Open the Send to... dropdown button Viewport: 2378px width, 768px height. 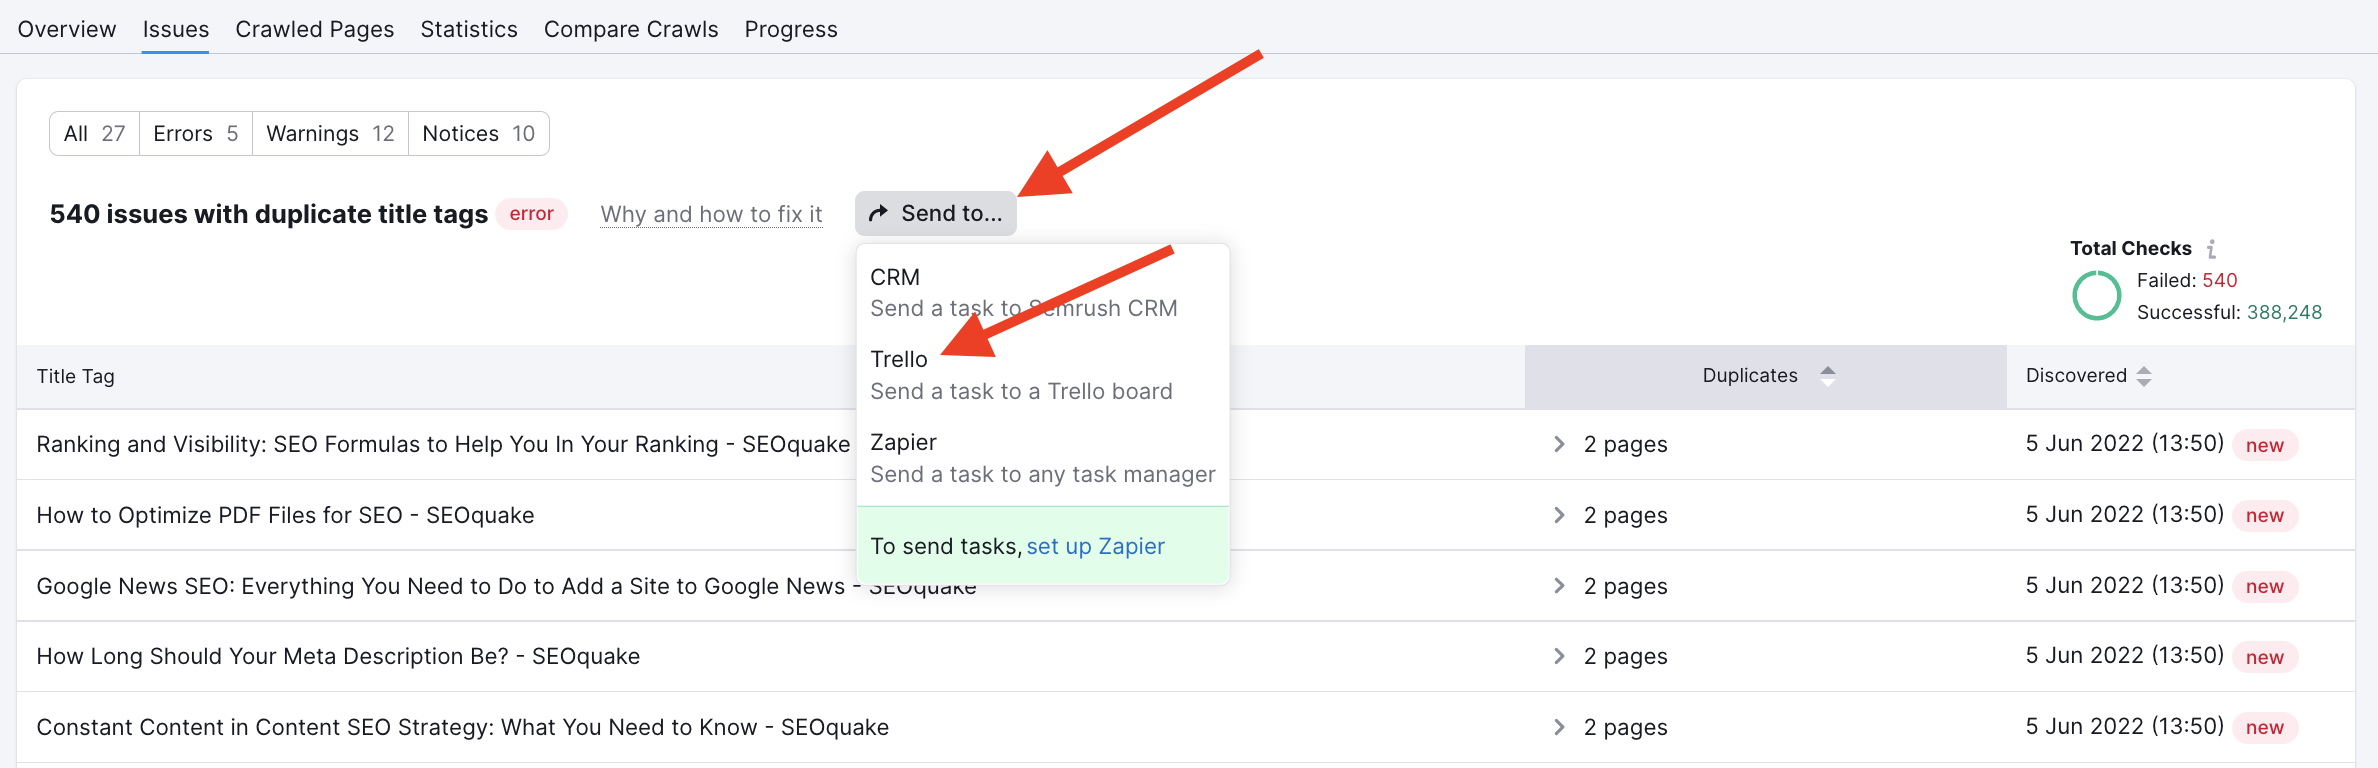[x=935, y=213]
